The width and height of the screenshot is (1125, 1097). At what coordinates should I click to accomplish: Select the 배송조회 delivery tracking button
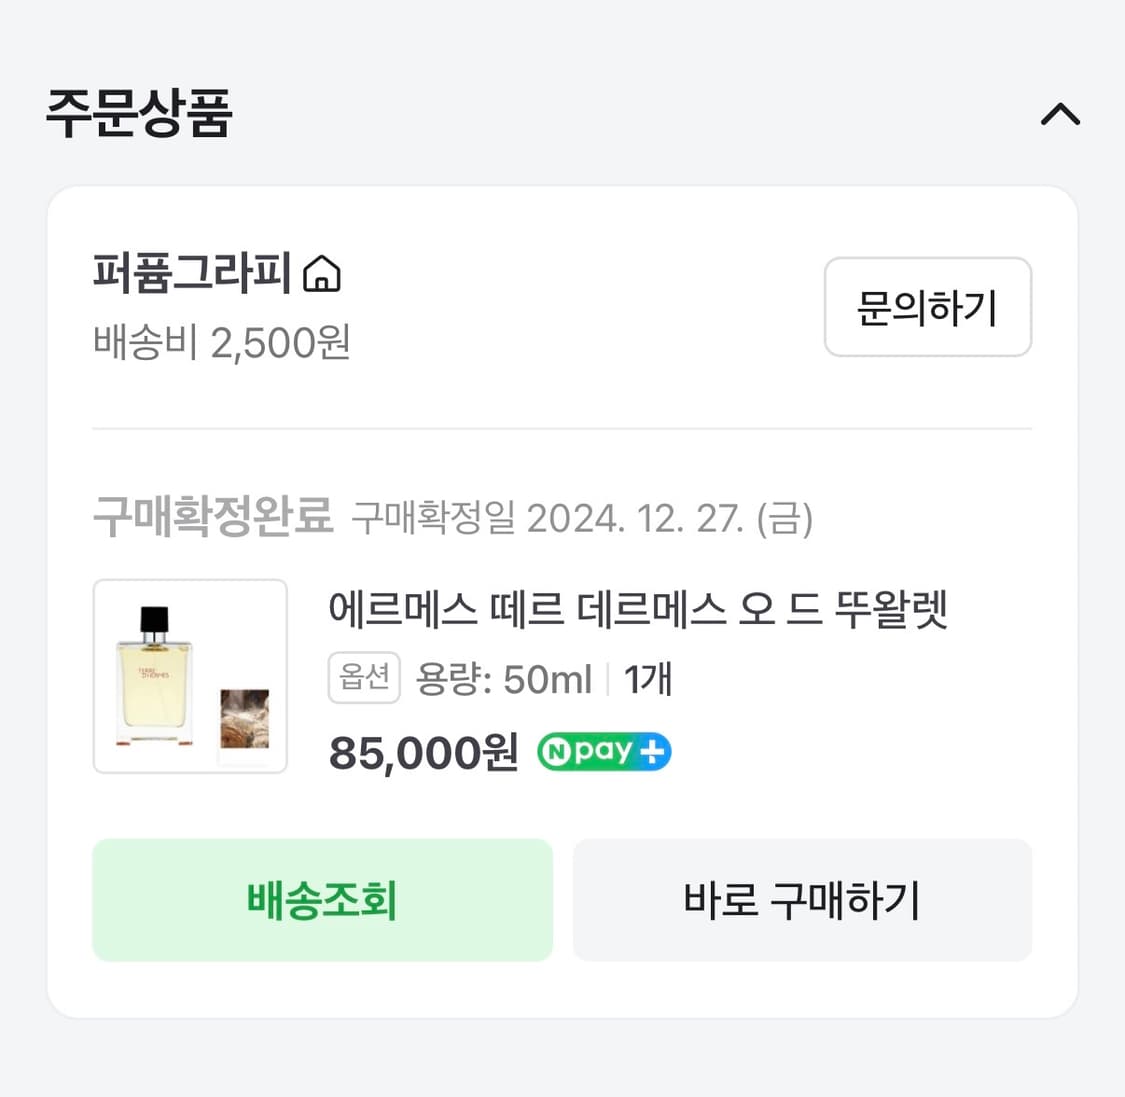[x=322, y=900]
